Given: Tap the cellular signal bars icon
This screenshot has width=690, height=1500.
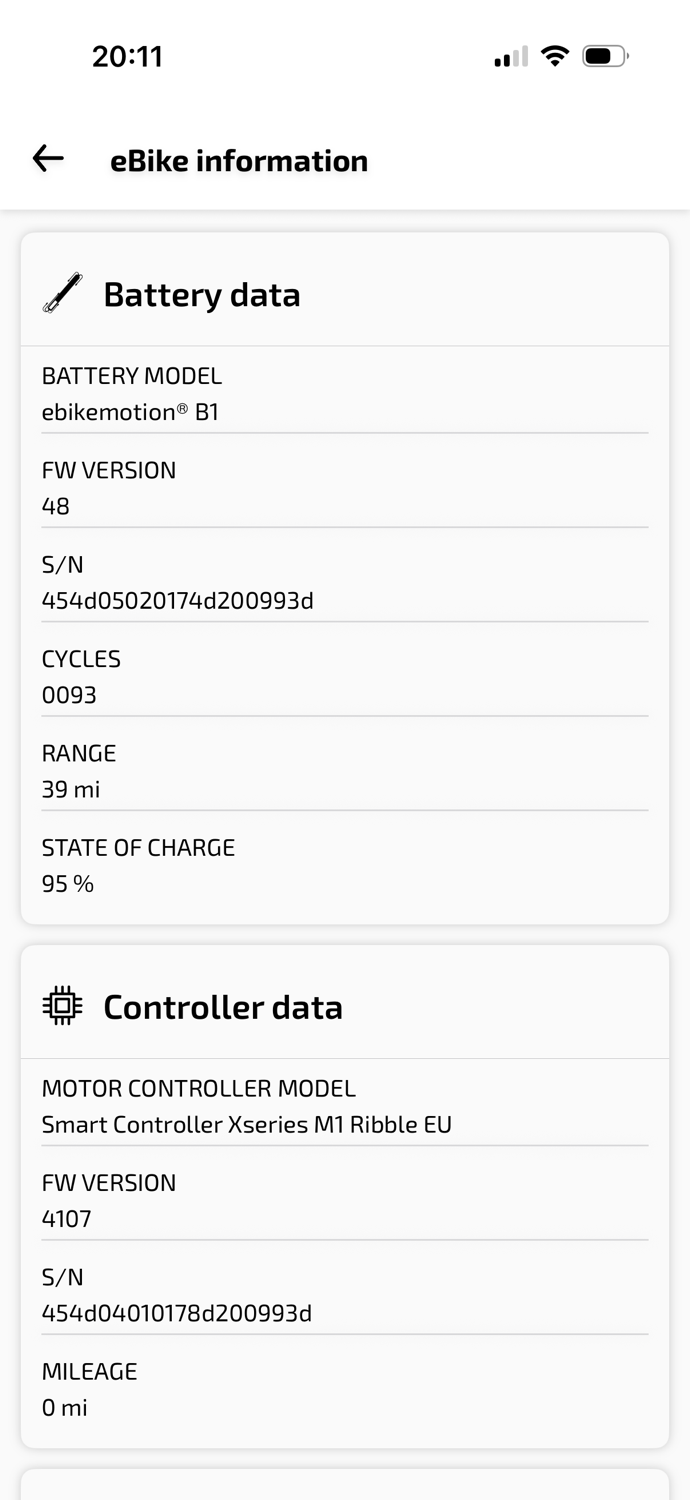Looking at the screenshot, I should coord(511,57).
